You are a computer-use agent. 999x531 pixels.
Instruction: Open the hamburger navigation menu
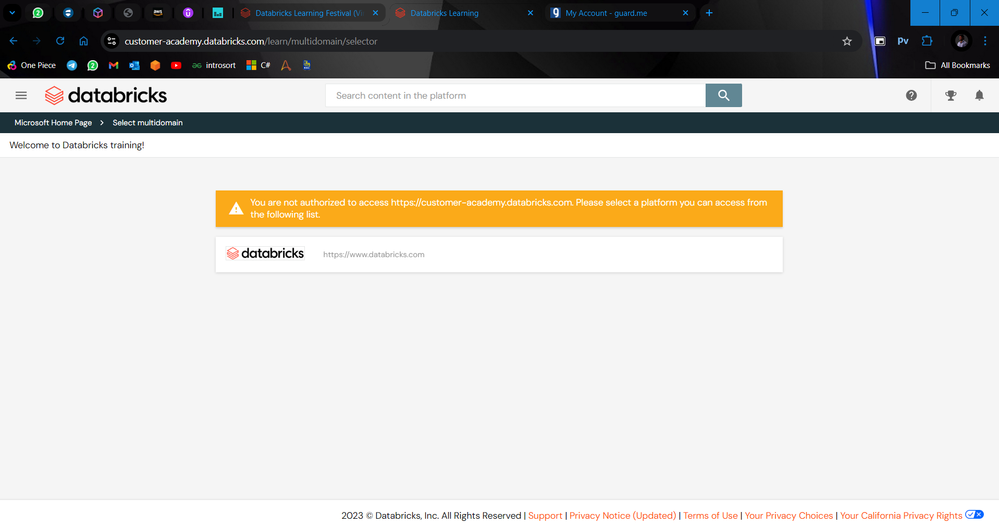[x=21, y=96]
